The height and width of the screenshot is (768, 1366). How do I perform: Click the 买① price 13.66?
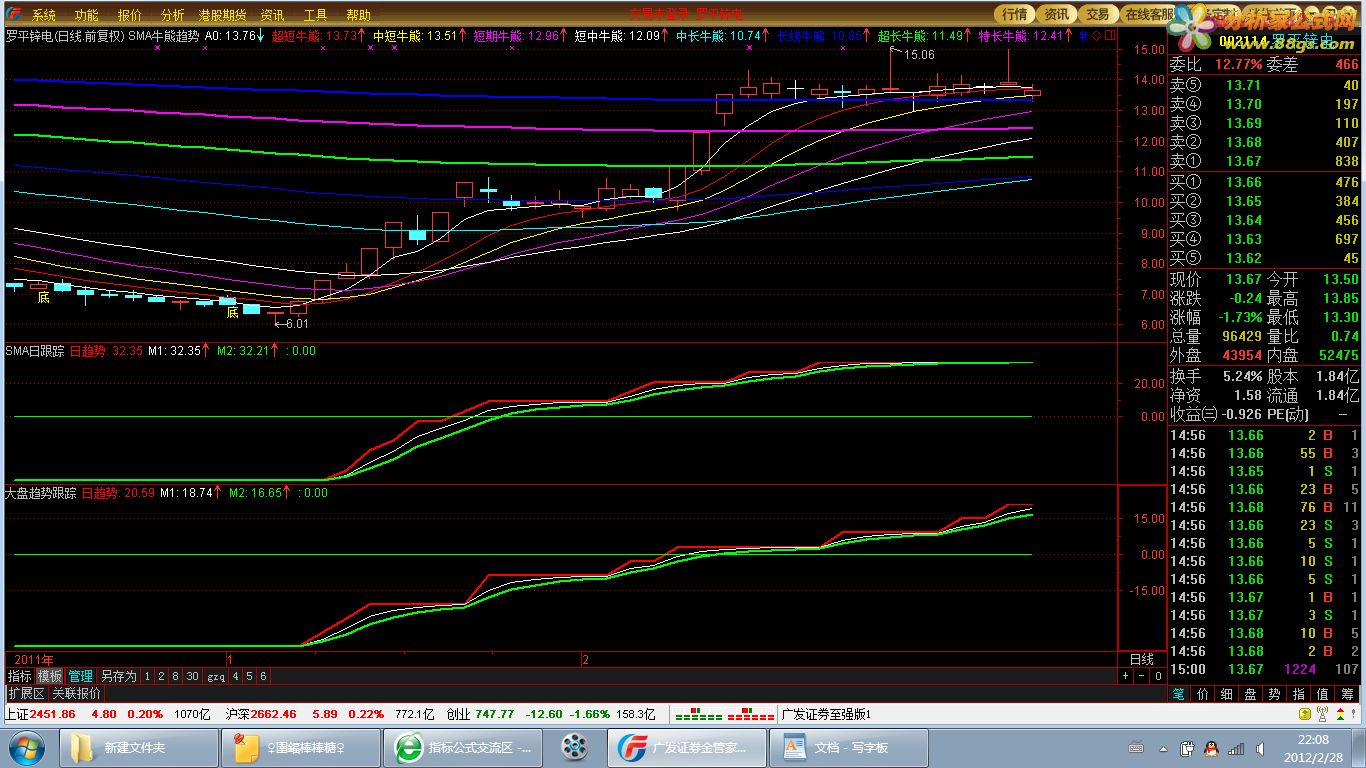1244,182
